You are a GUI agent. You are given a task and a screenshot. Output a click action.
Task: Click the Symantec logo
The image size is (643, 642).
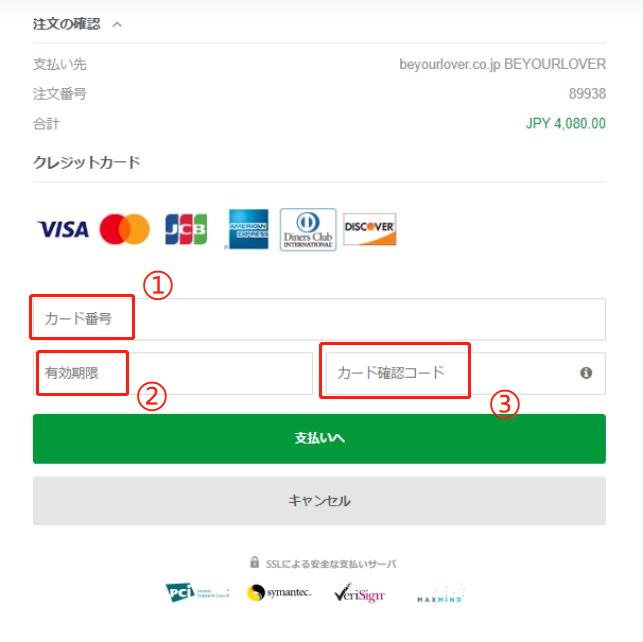[279, 592]
